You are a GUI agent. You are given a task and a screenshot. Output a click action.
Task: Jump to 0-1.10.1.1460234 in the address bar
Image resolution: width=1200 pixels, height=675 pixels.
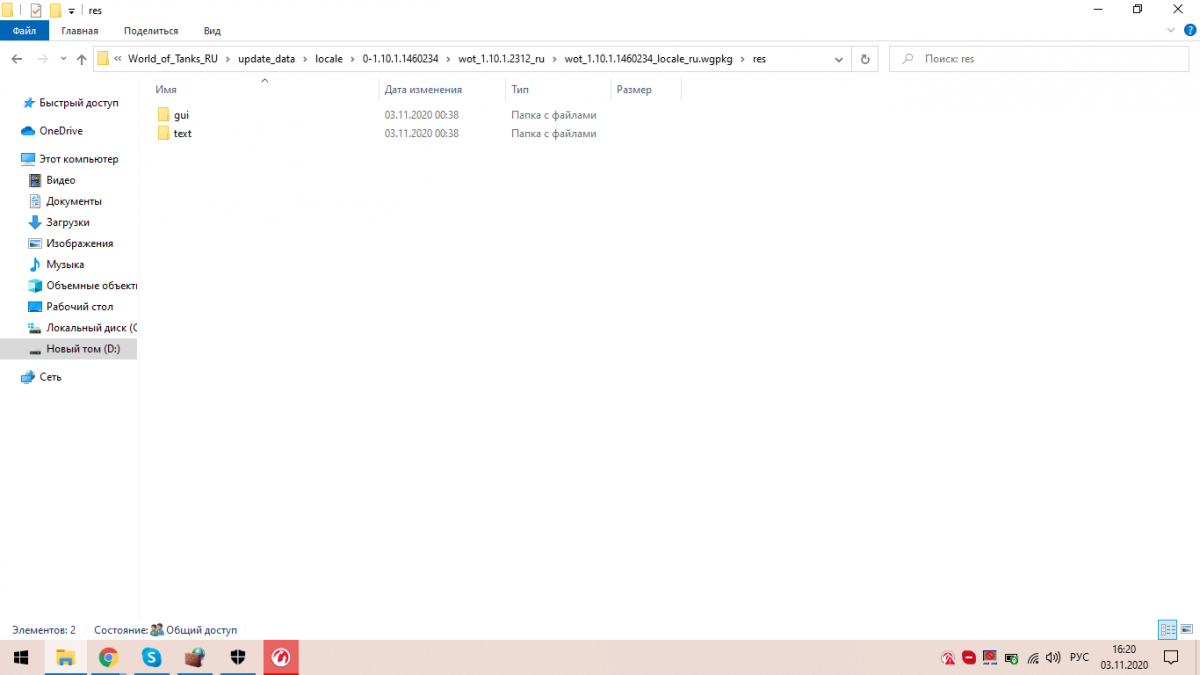point(400,59)
